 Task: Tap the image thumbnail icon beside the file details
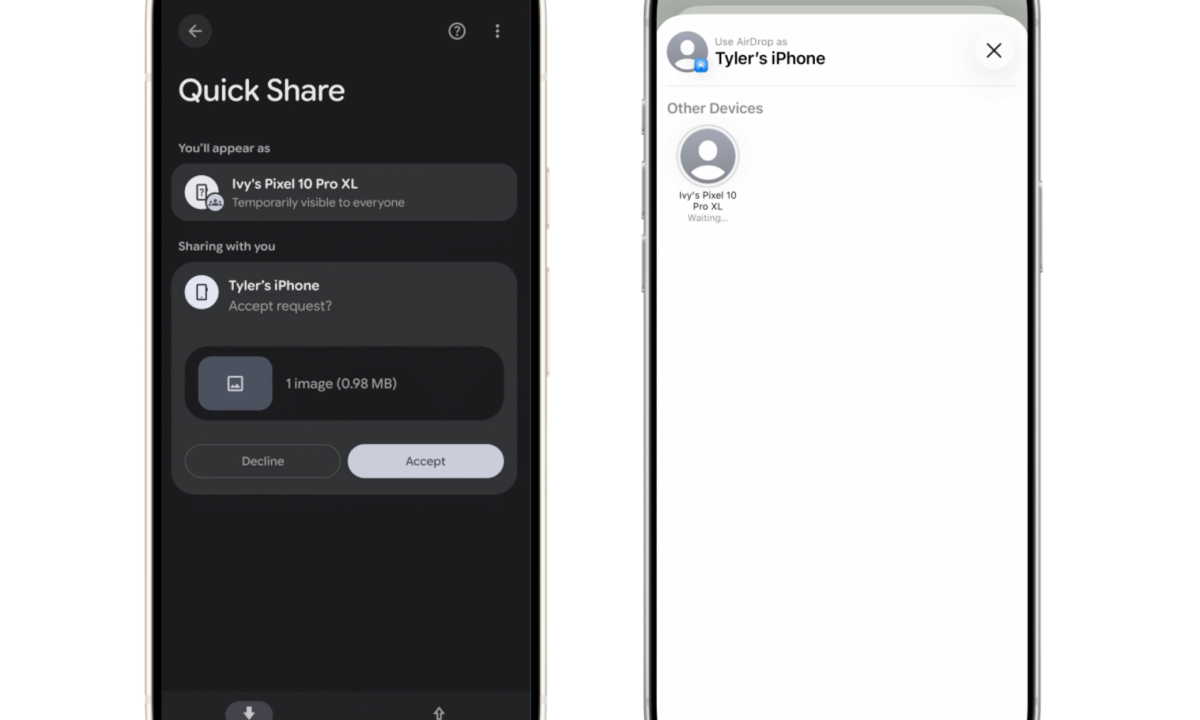click(x=235, y=383)
